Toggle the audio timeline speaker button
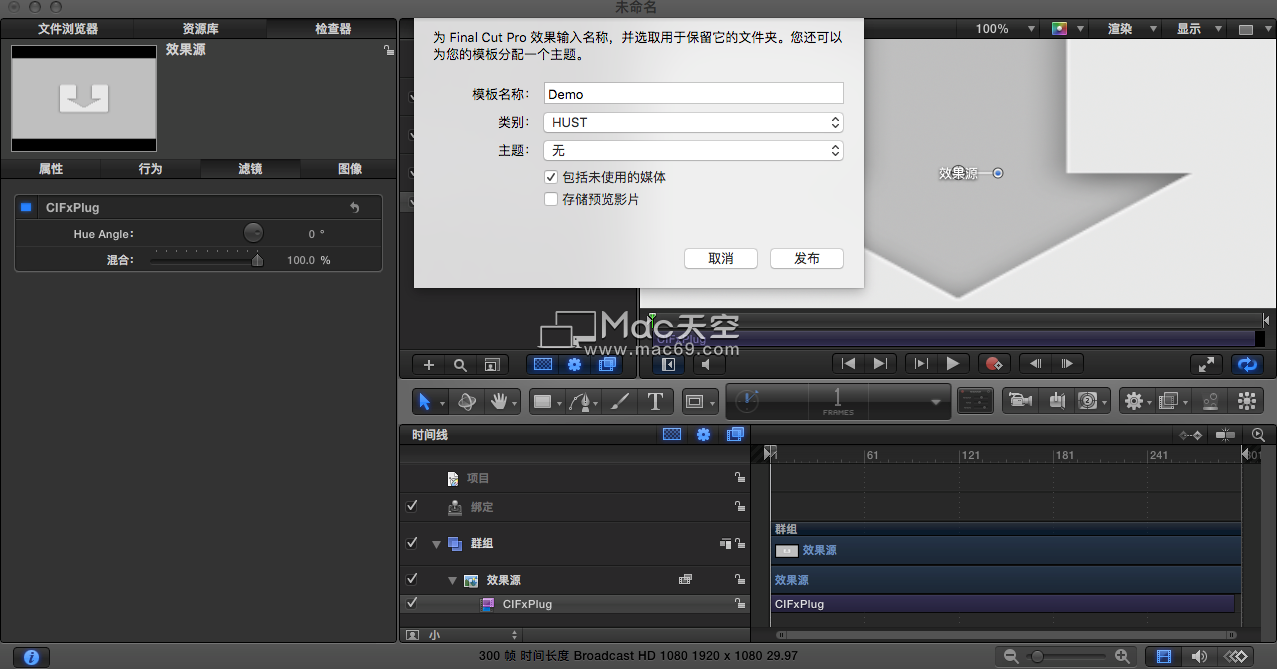Image resolution: width=1277 pixels, height=669 pixels. [1198, 656]
